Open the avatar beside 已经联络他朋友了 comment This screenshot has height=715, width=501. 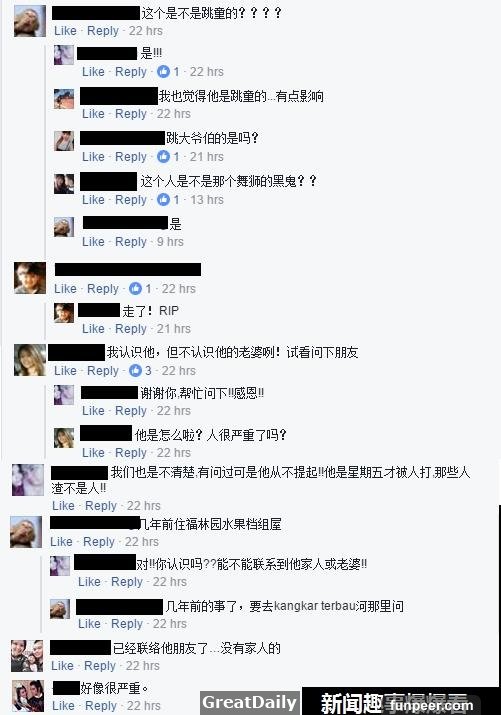tap(27, 656)
